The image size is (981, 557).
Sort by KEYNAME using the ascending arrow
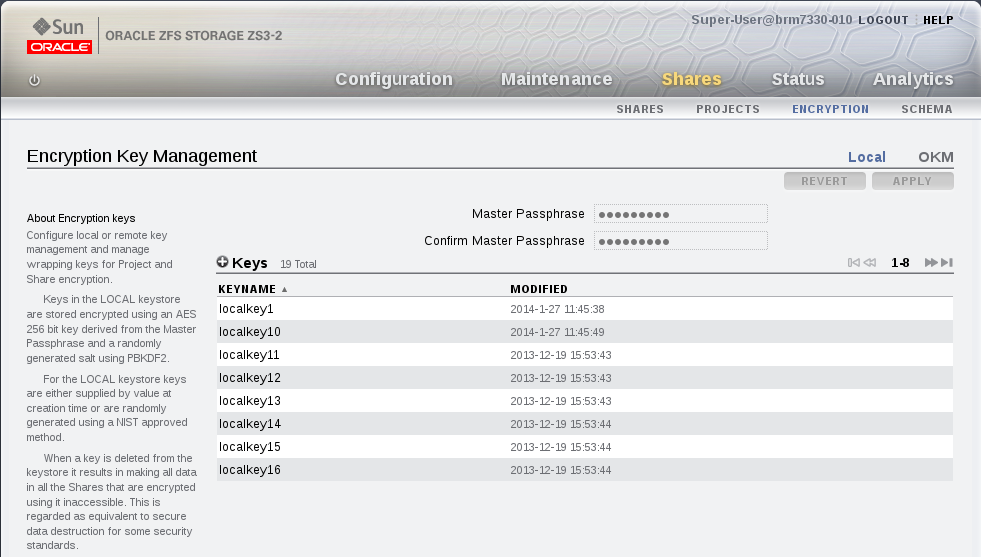coord(285,289)
